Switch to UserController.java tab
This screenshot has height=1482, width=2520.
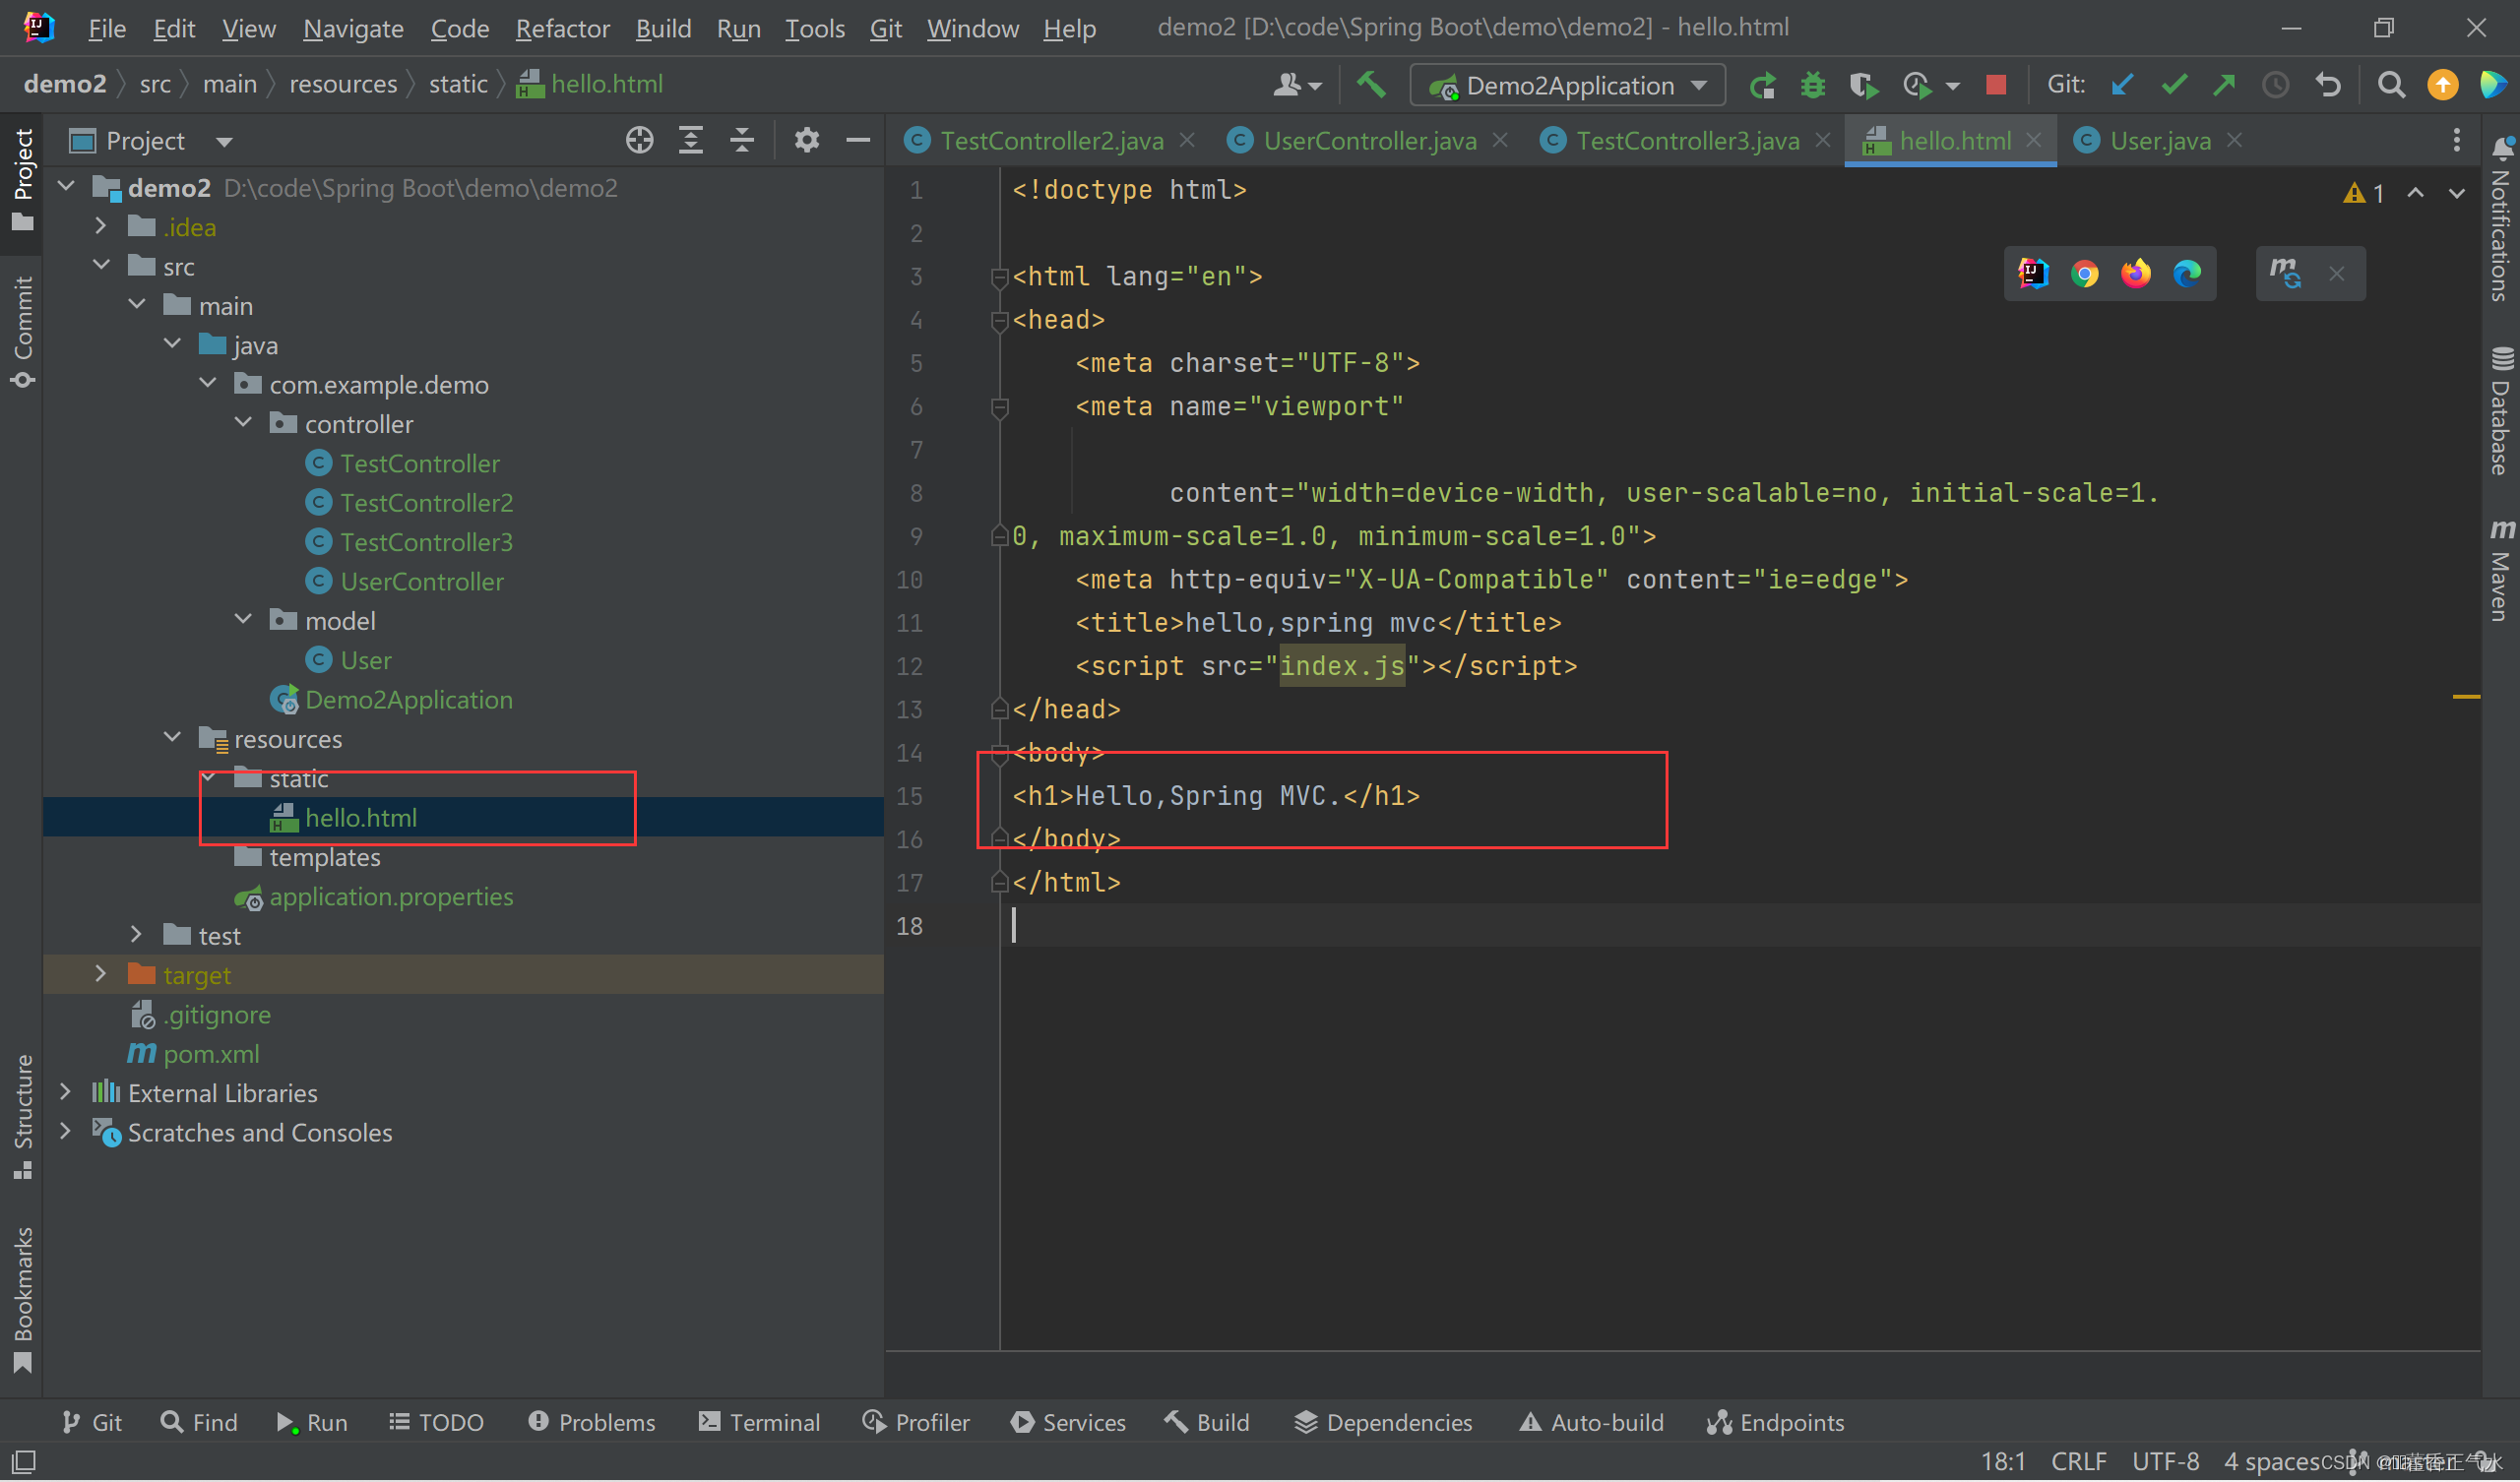(1369, 141)
